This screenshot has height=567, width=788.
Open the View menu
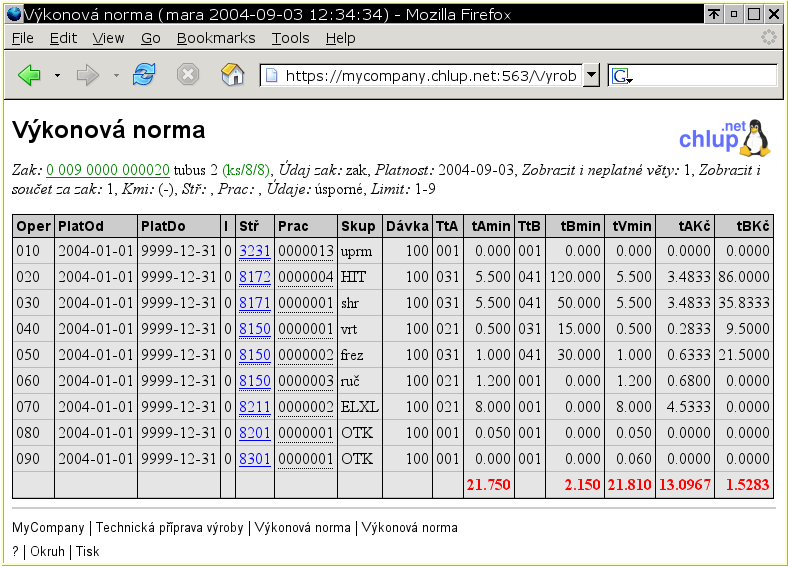pyautogui.click(x=108, y=38)
